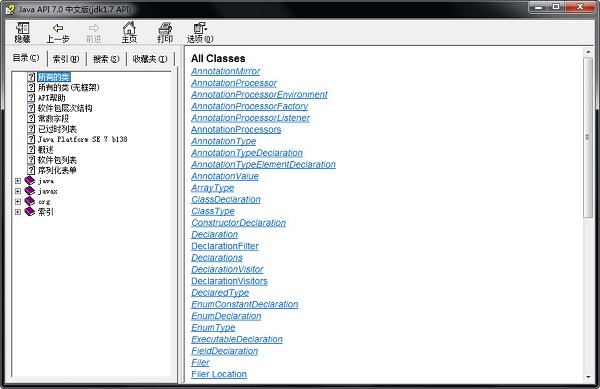Open the AnnotationMirror class link

pyautogui.click(x=225, y=71)
